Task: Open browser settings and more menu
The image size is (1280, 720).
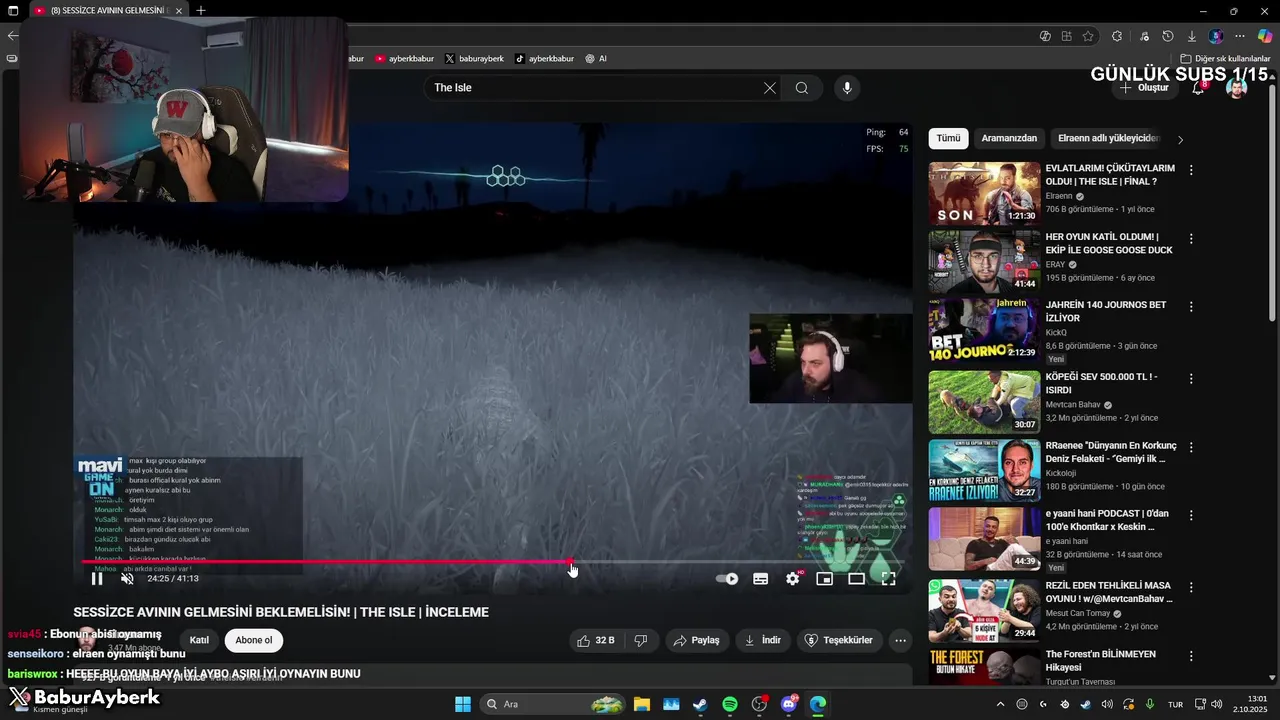Action: pyautogui.click(x=1240, y=36)
